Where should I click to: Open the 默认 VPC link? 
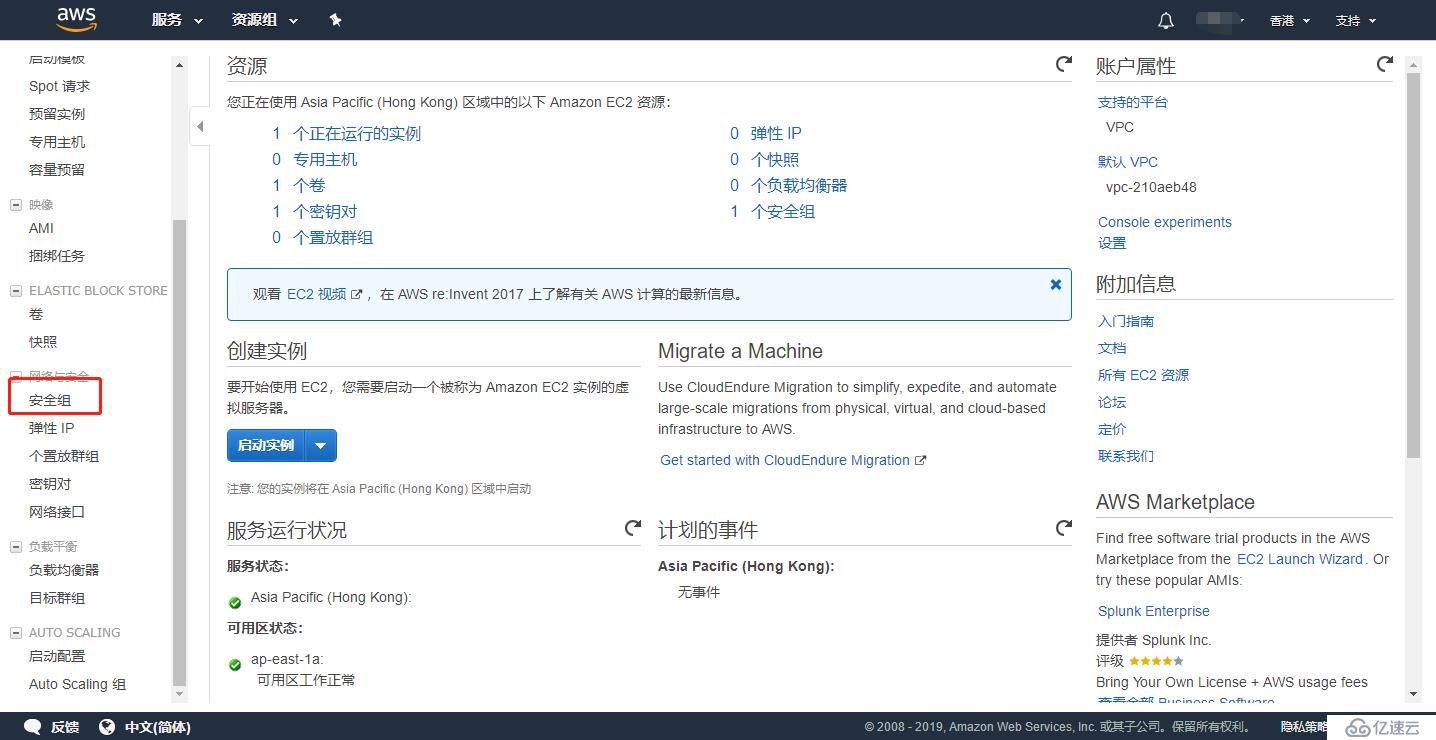click(x=1128, y=161)
